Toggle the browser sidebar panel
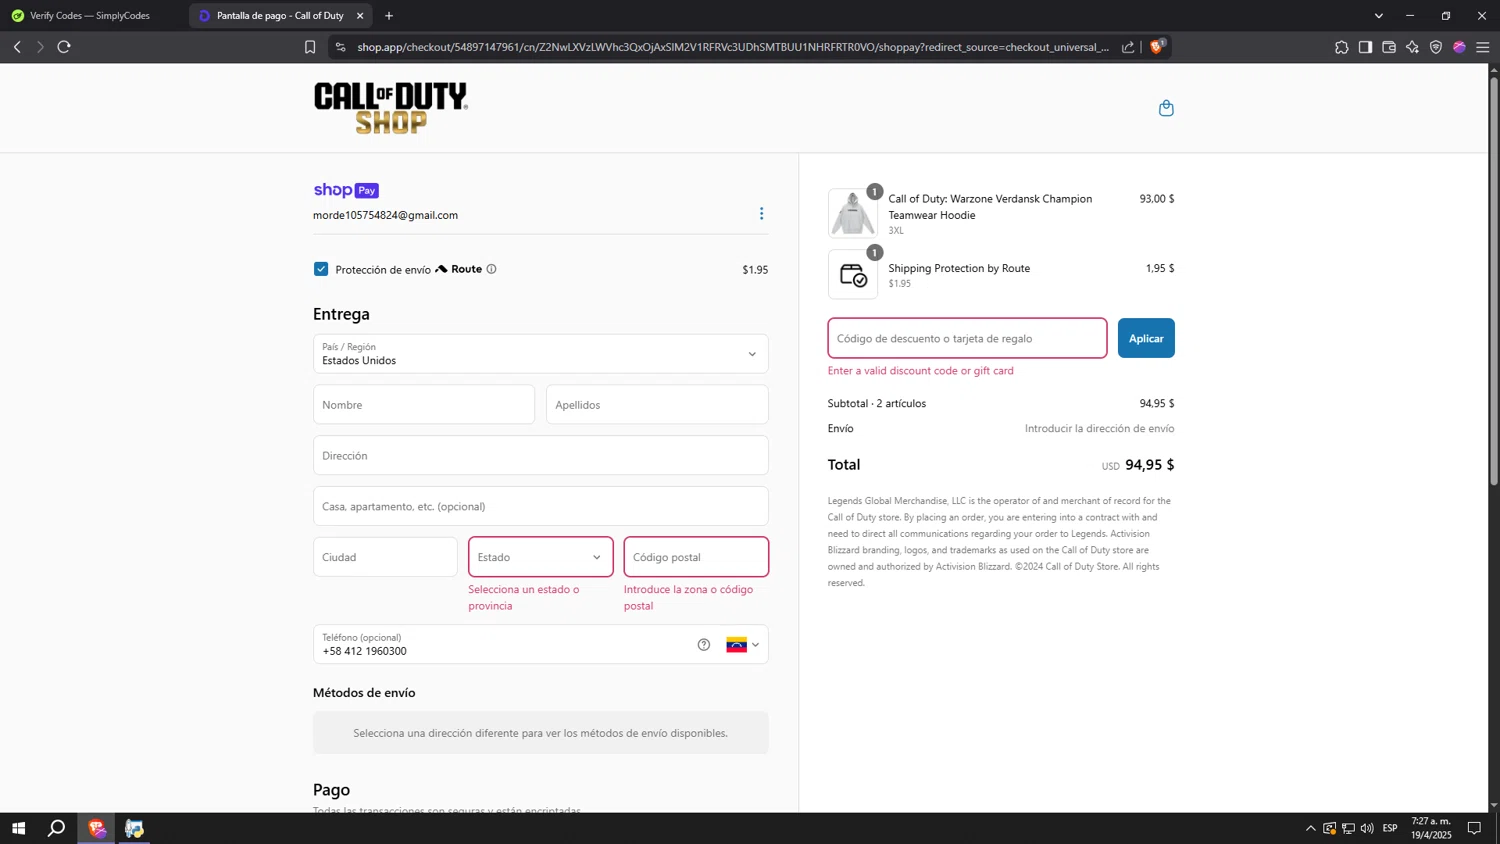This screenshot has width=1500, height=844. coord(1365,47)
